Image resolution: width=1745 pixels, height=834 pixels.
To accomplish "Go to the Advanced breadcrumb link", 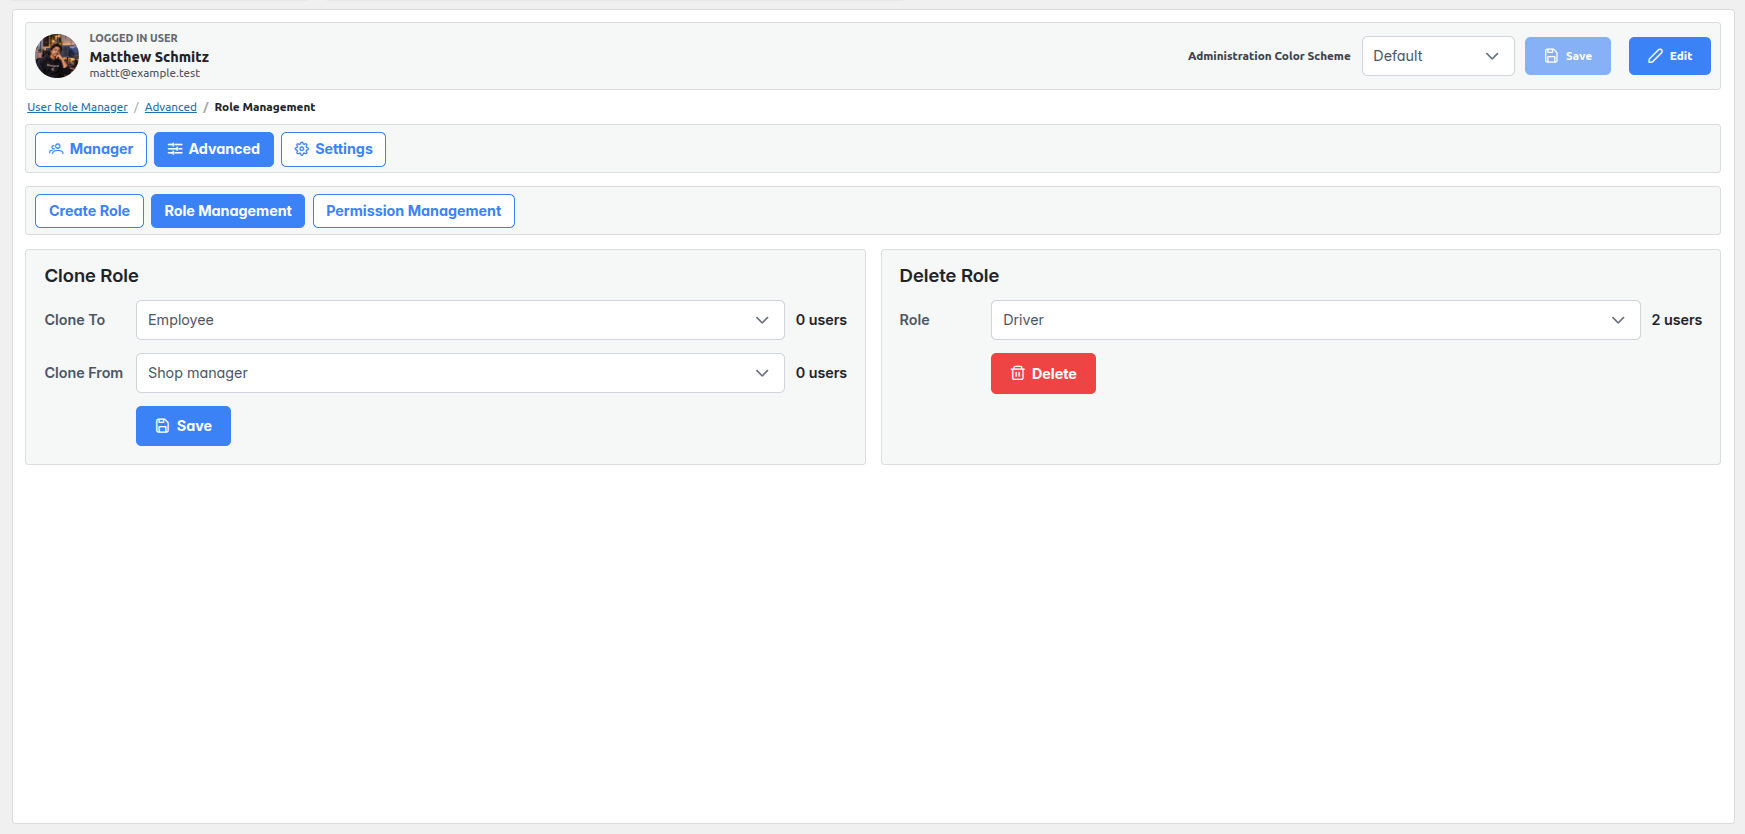I will pos(171,107).
